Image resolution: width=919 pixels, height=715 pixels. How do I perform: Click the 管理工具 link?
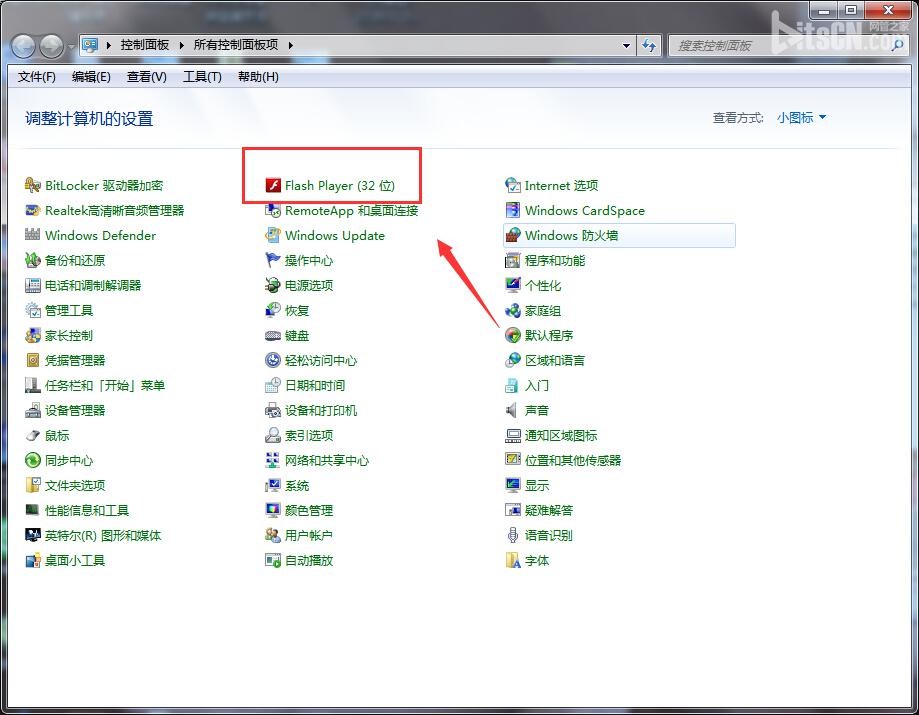(x=69, y=311)
